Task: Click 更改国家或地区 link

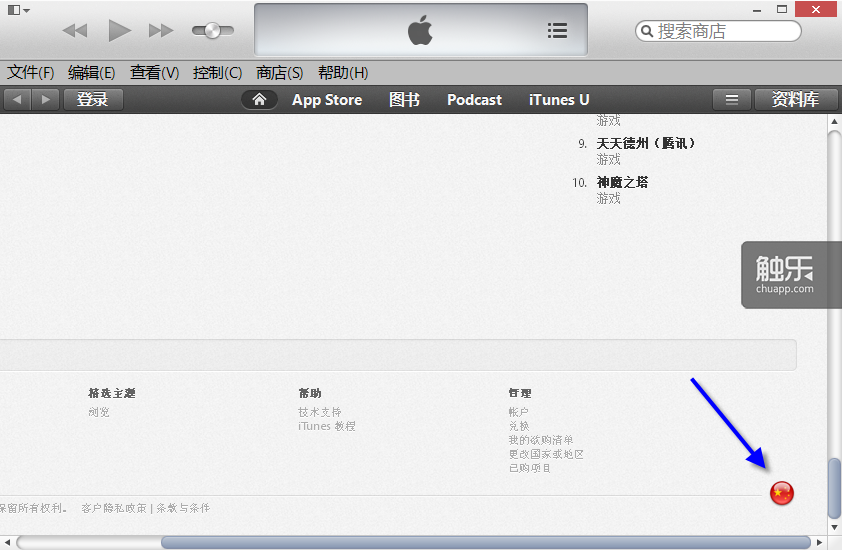Action: click(x=546, y=454)
